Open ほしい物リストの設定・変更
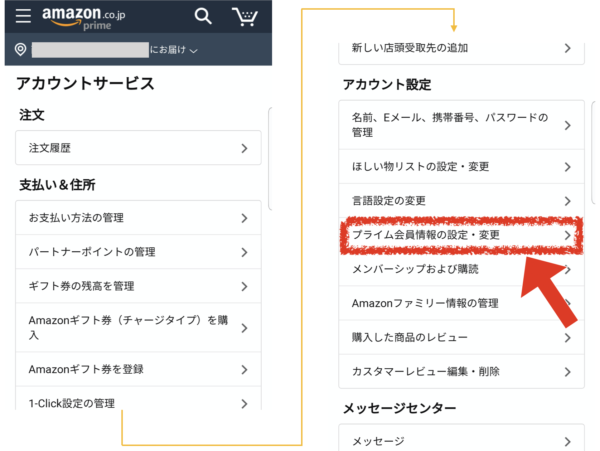This screenshot has height=451, width=600. (461, 166)
